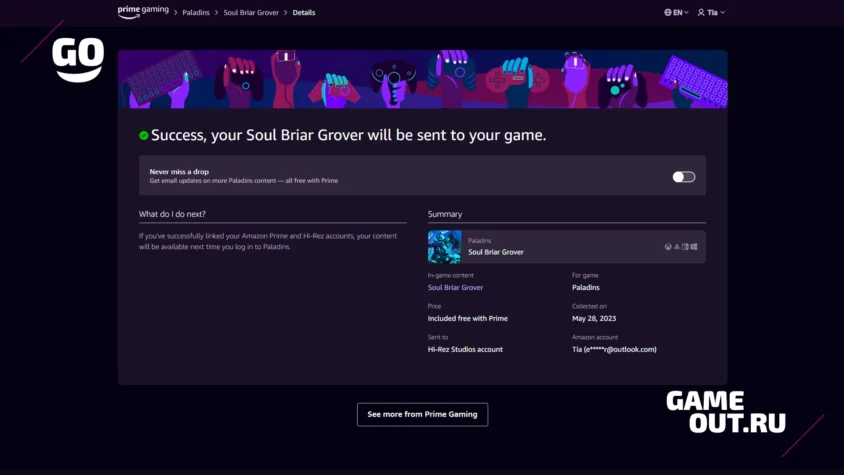This screenshot has width=844, height=475.
Task: Open the Paladins breadcrumb link
Action: pyautogui.click(x=196, y=12)
